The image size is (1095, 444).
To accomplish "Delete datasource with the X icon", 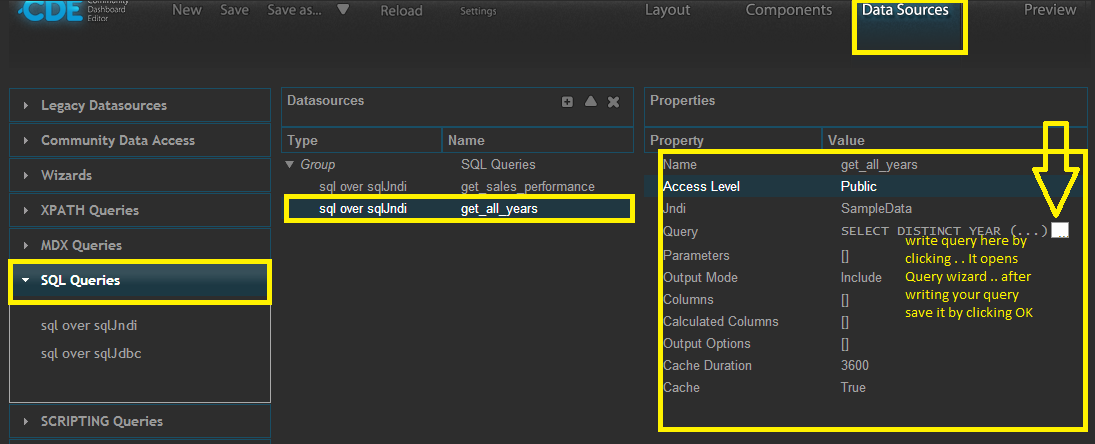I will (x=614, y=102).
